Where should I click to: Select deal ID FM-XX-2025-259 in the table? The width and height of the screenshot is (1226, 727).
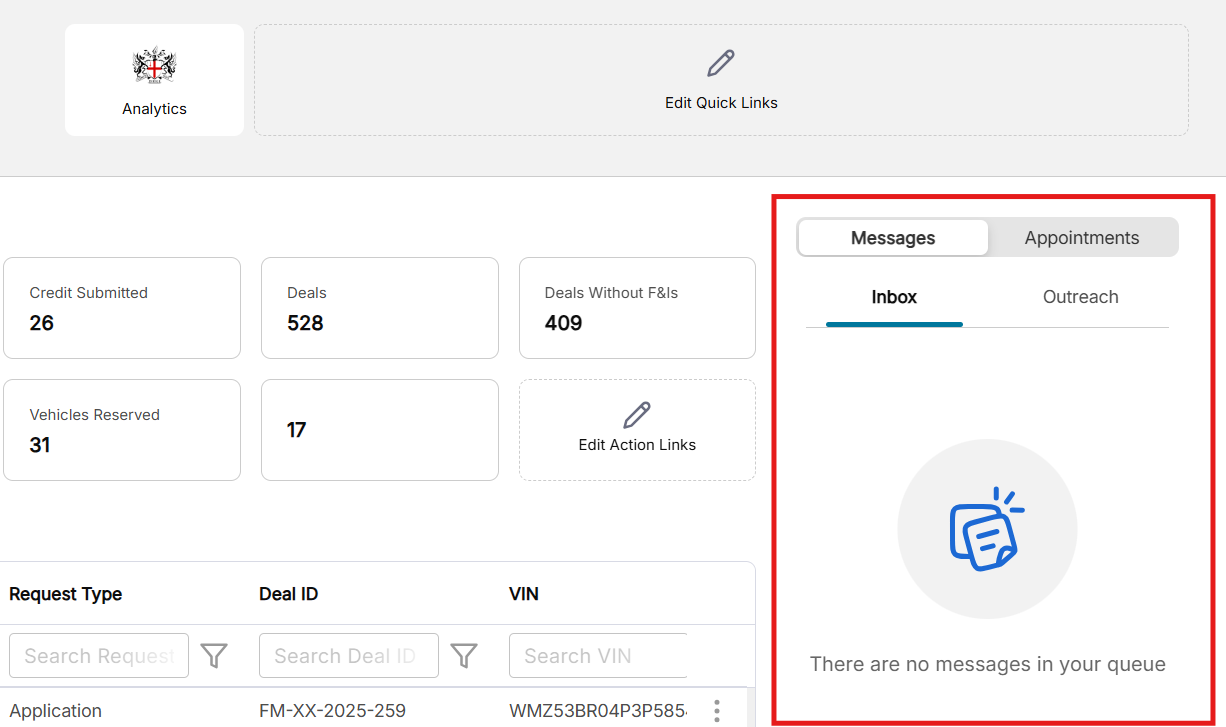coord(332,711)
